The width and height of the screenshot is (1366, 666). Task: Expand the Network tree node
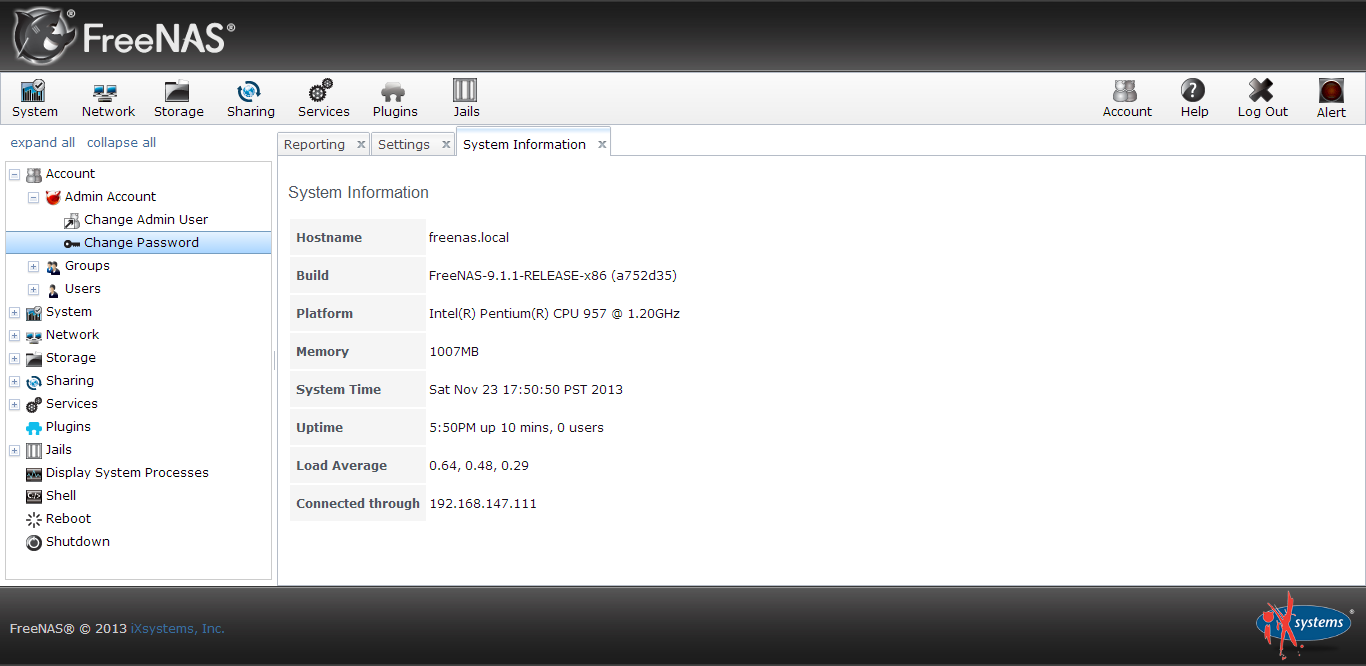pos(14,335)
